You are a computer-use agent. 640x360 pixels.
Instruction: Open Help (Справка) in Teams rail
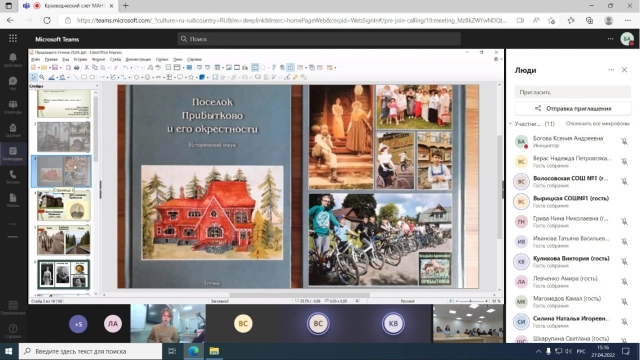tap(13, 331)
